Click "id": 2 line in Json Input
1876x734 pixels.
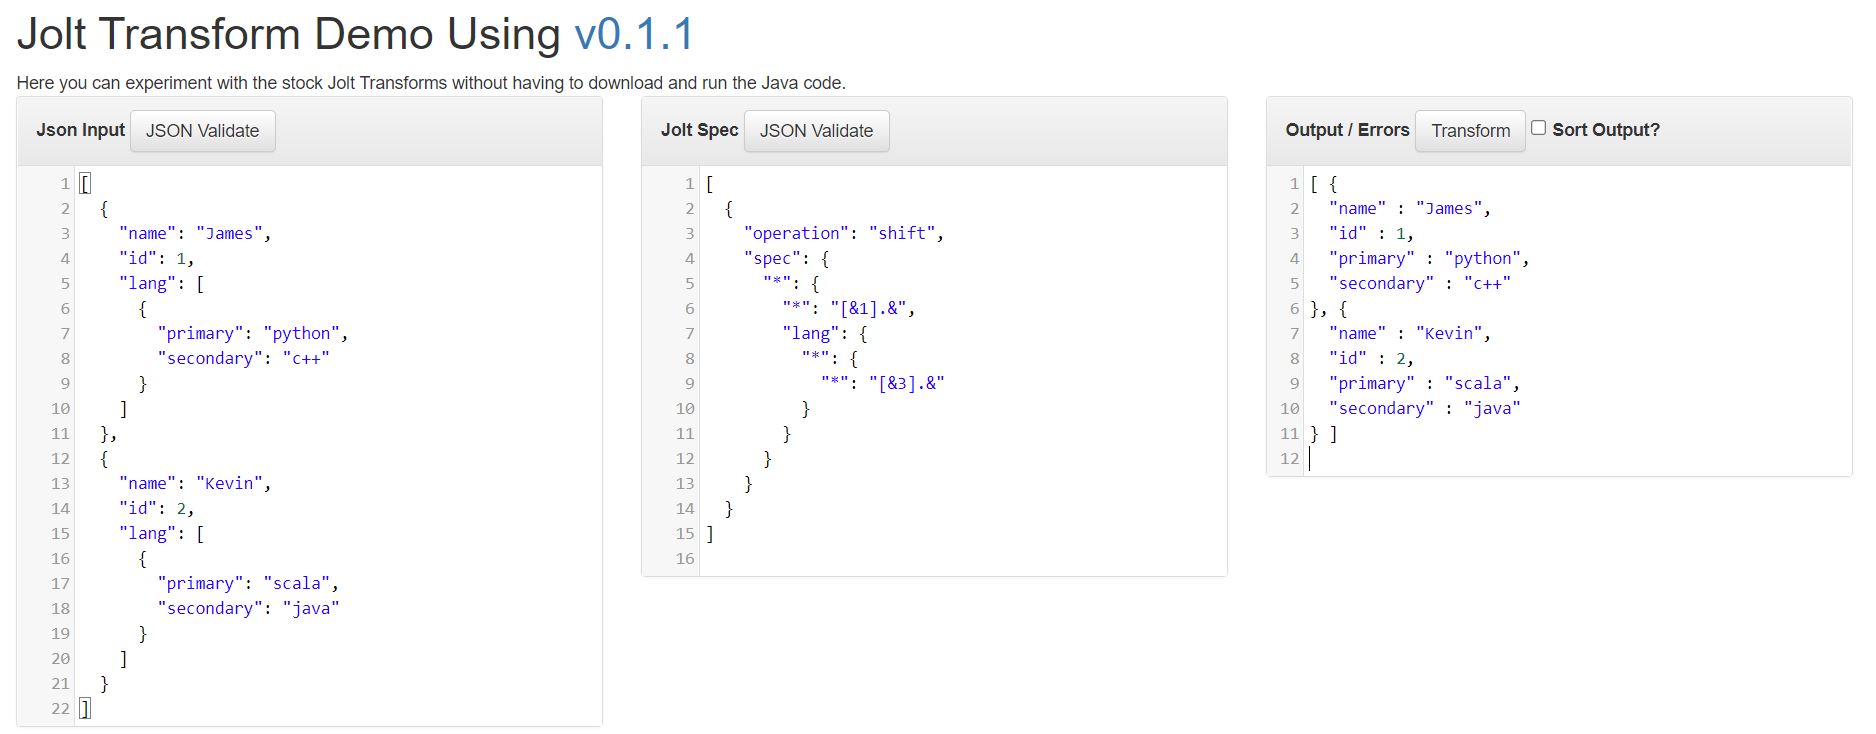157,508
